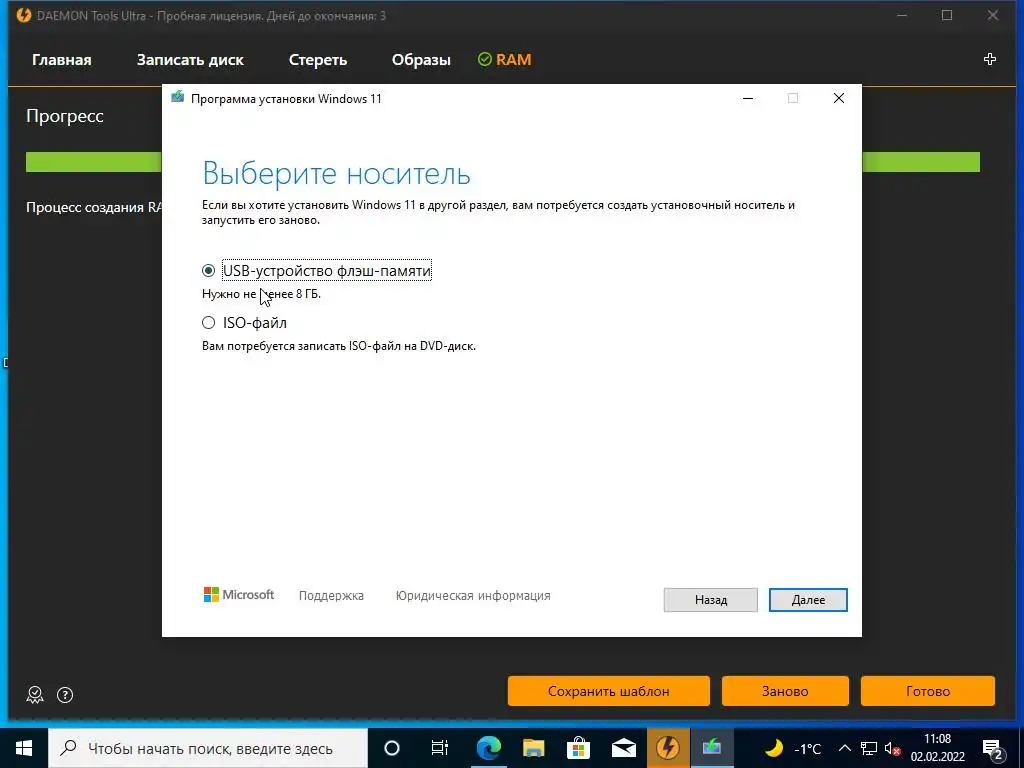Image resolution: width=1024 pixels, height=768 pixels.
Task: Click the Далее button in the installer
Action: 808,600
